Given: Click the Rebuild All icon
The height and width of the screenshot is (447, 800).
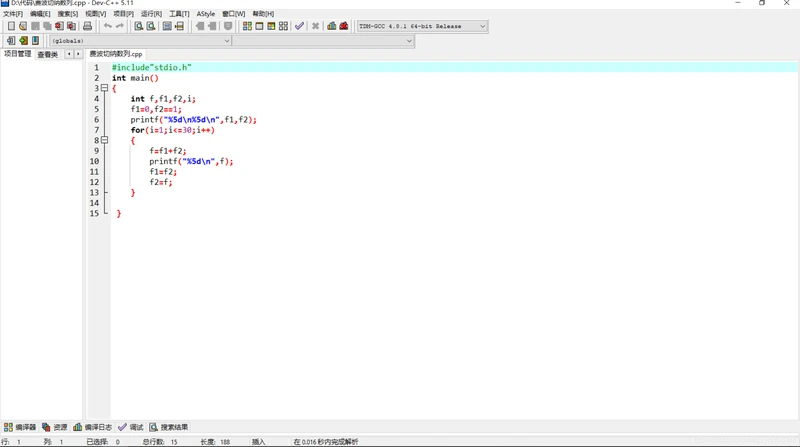Looking at the screenshot, I should [283, 26].
